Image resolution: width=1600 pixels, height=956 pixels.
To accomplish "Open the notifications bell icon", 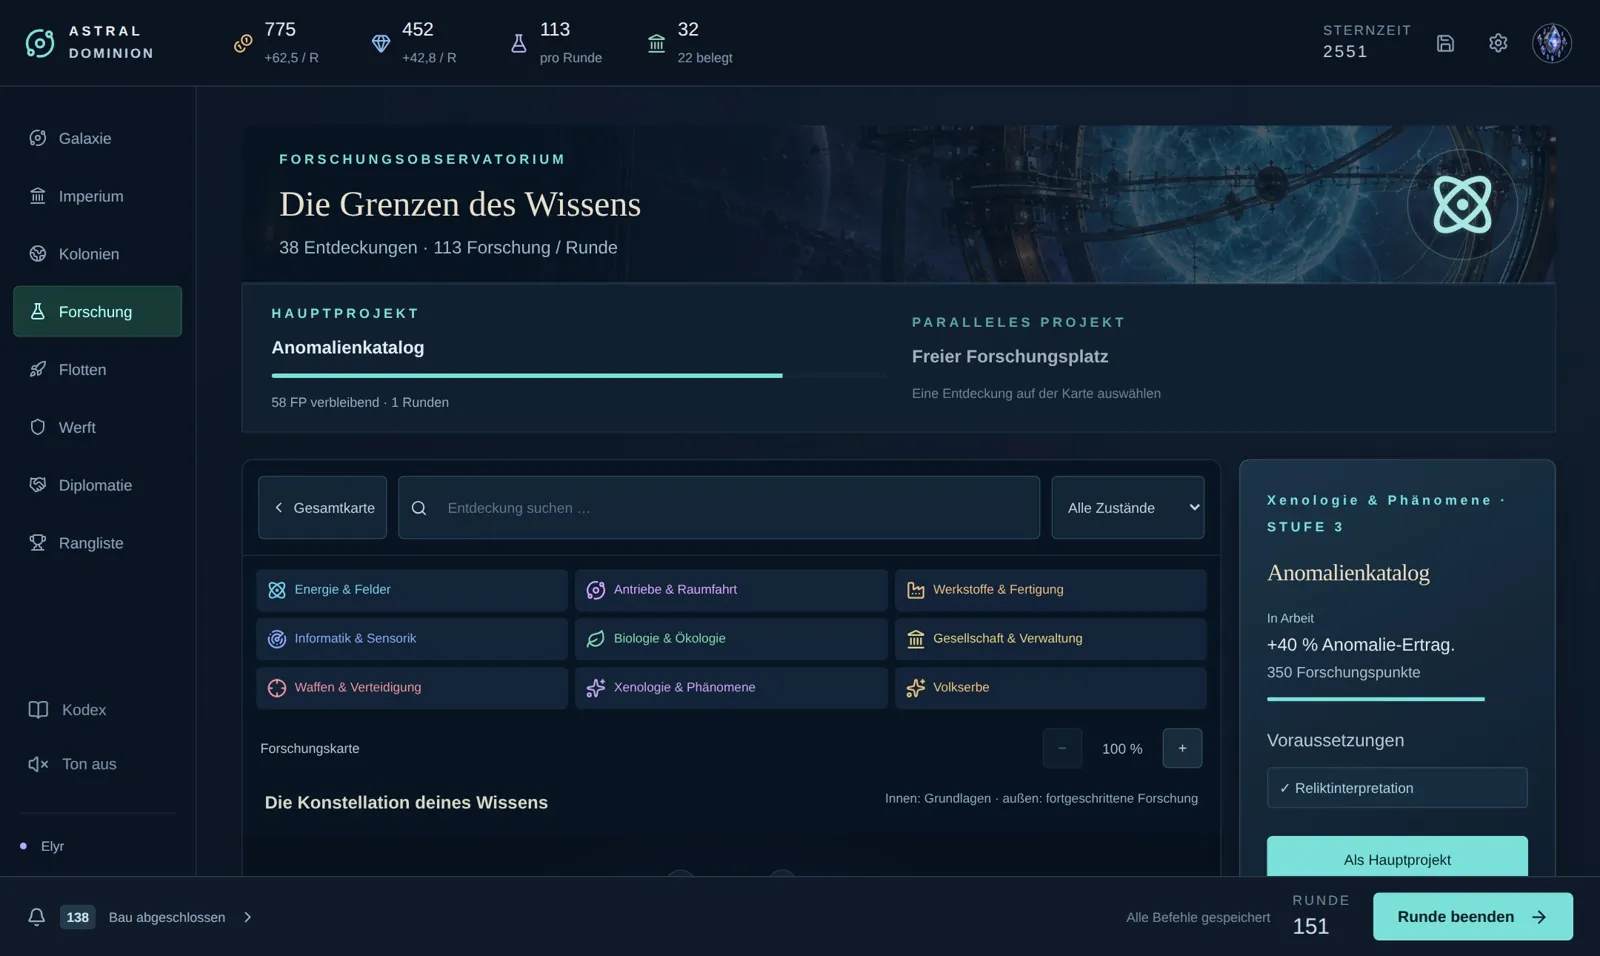I will coord(37,917).
